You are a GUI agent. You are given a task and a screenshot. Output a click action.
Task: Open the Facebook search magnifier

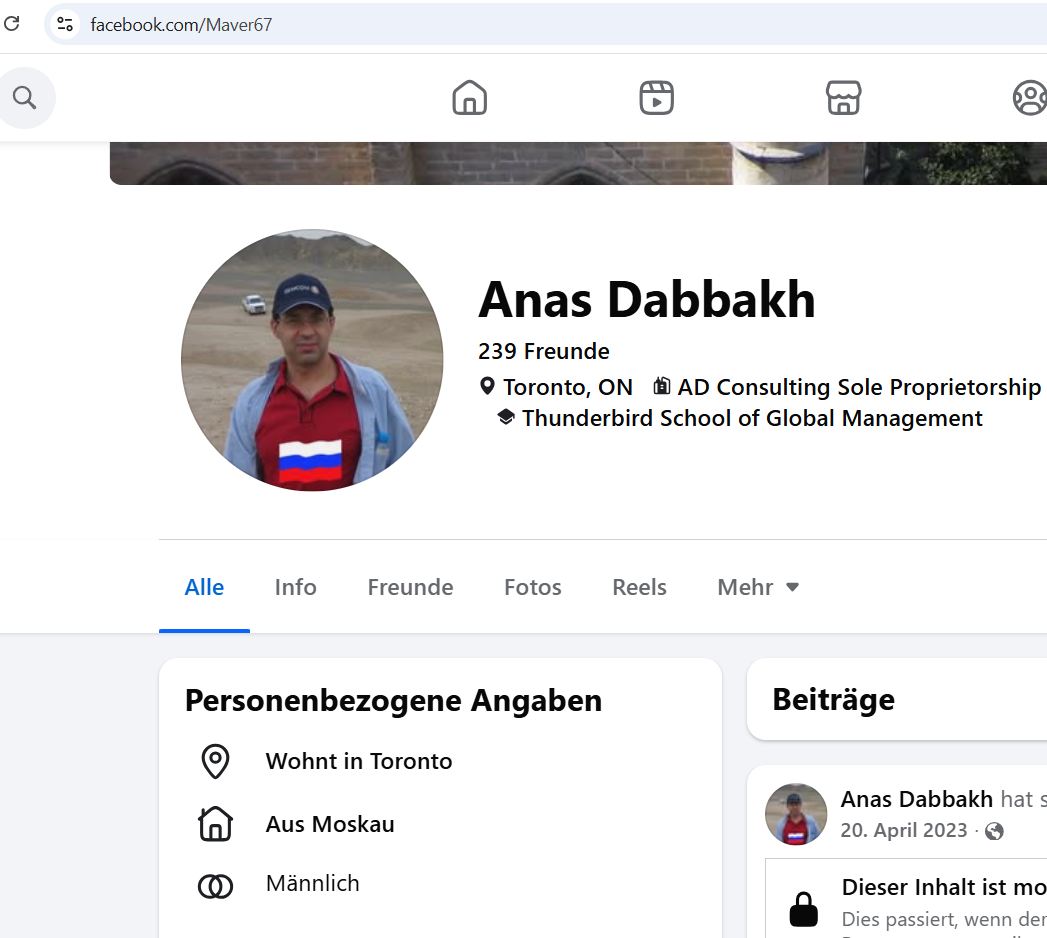tap(25, 97)
